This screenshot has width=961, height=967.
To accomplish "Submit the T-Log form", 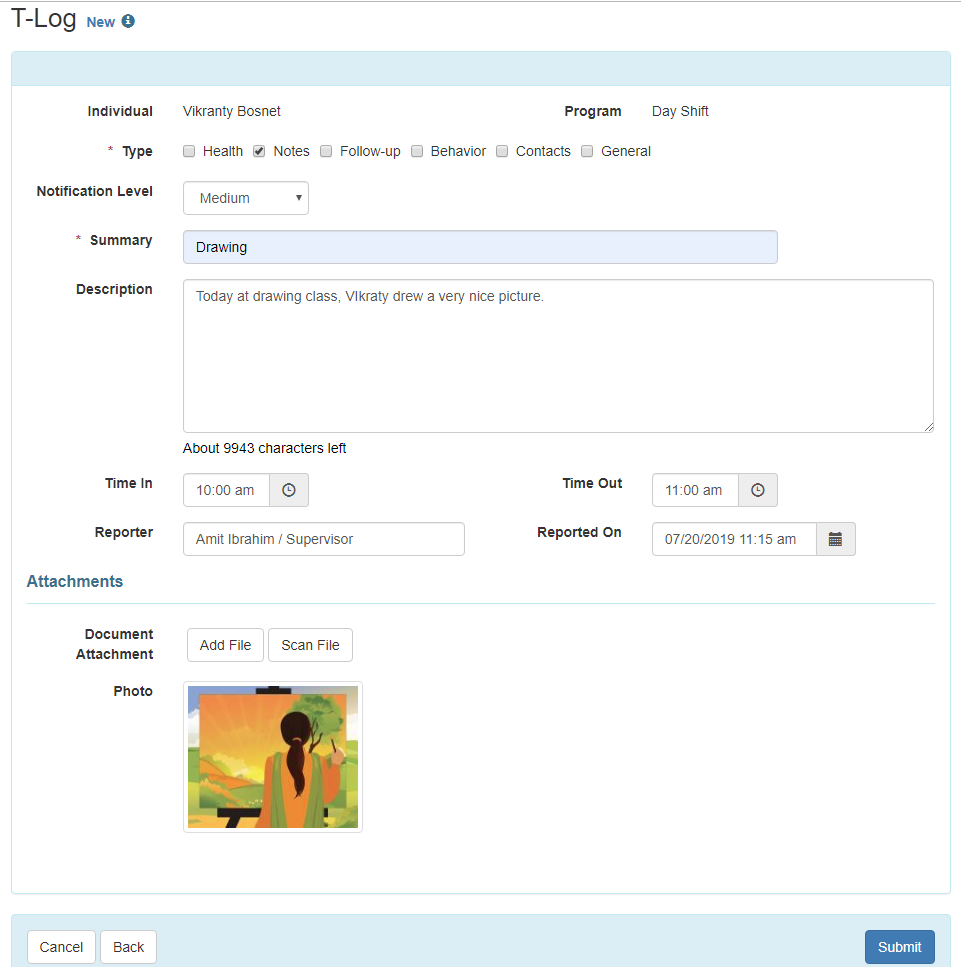I will (x=899, y=947).
